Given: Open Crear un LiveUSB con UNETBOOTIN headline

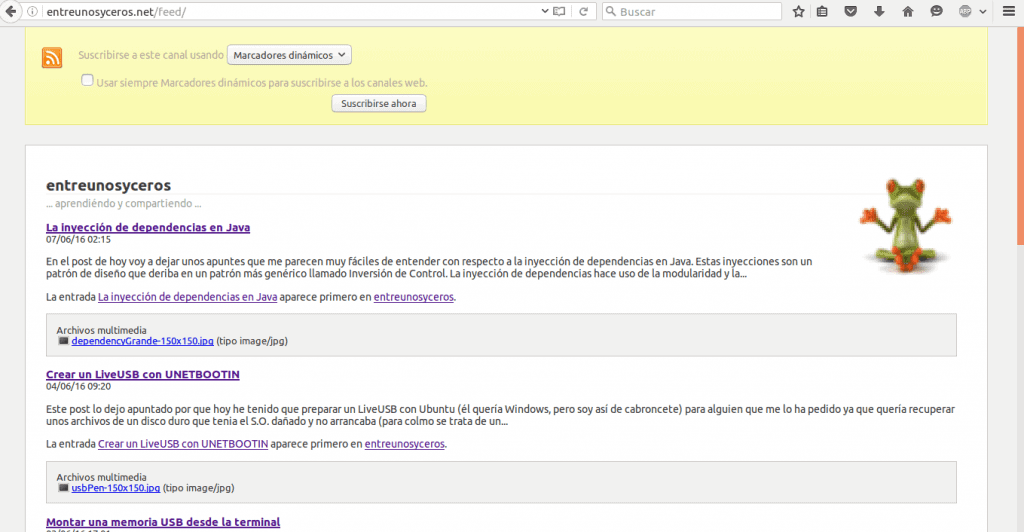Looking at the screenshot, I should pos(143,374).
